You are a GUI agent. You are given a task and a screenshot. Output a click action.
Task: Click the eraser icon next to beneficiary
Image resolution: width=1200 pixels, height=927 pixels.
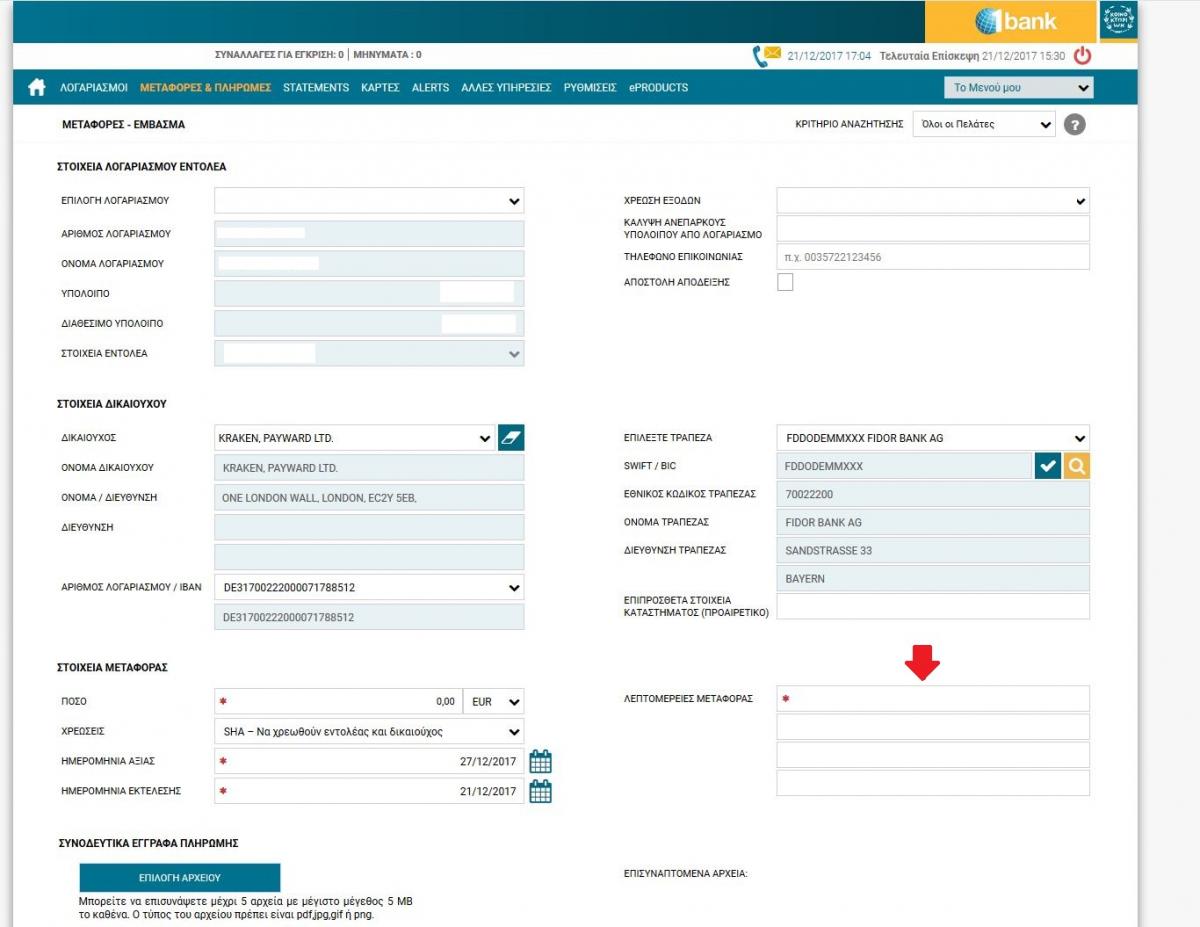tap(511, 437)
